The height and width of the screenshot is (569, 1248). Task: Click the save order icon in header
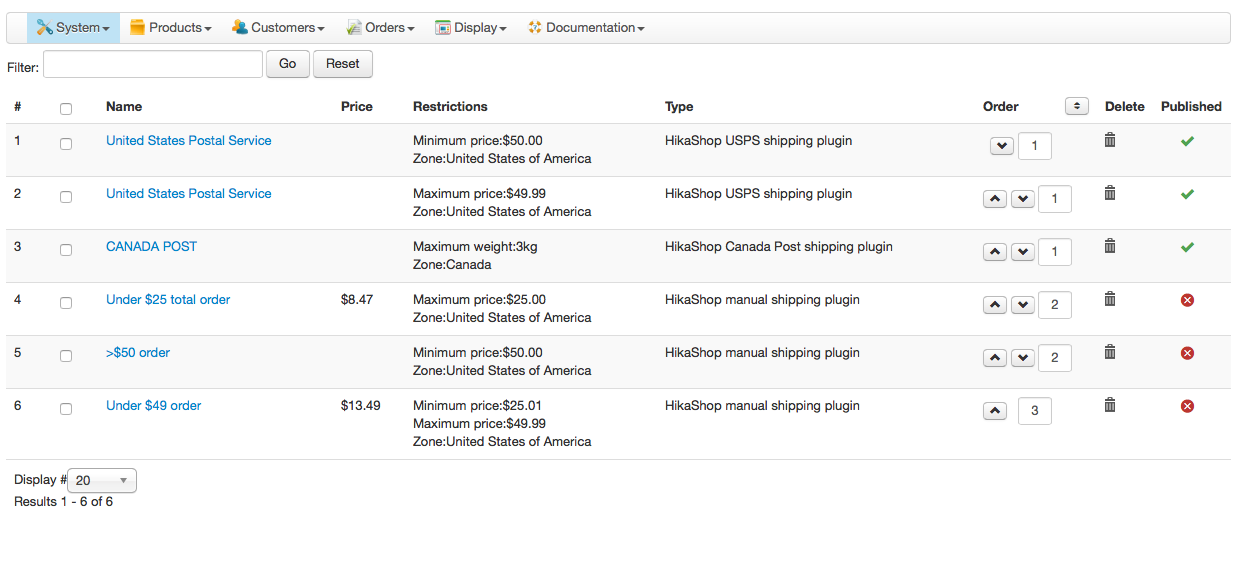point(1076,106)
